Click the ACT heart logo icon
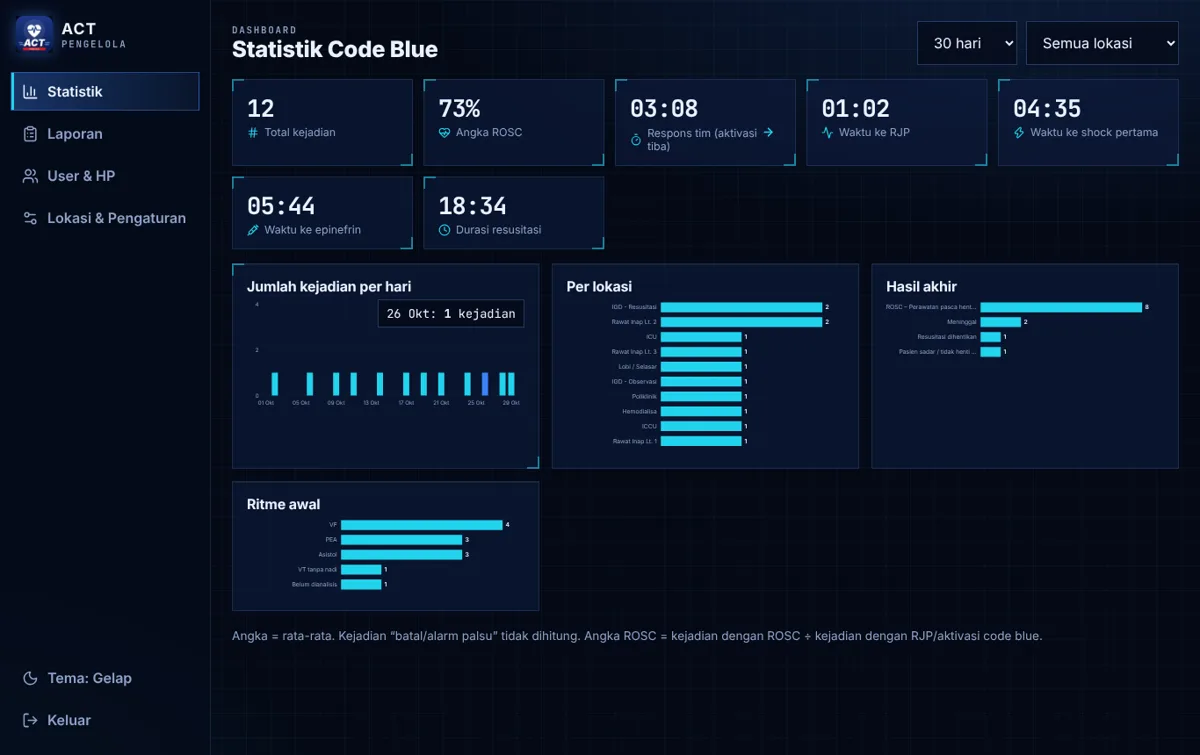Image resolution: width=1200 pixels, height=755 pixels. (x=34, y=35)
